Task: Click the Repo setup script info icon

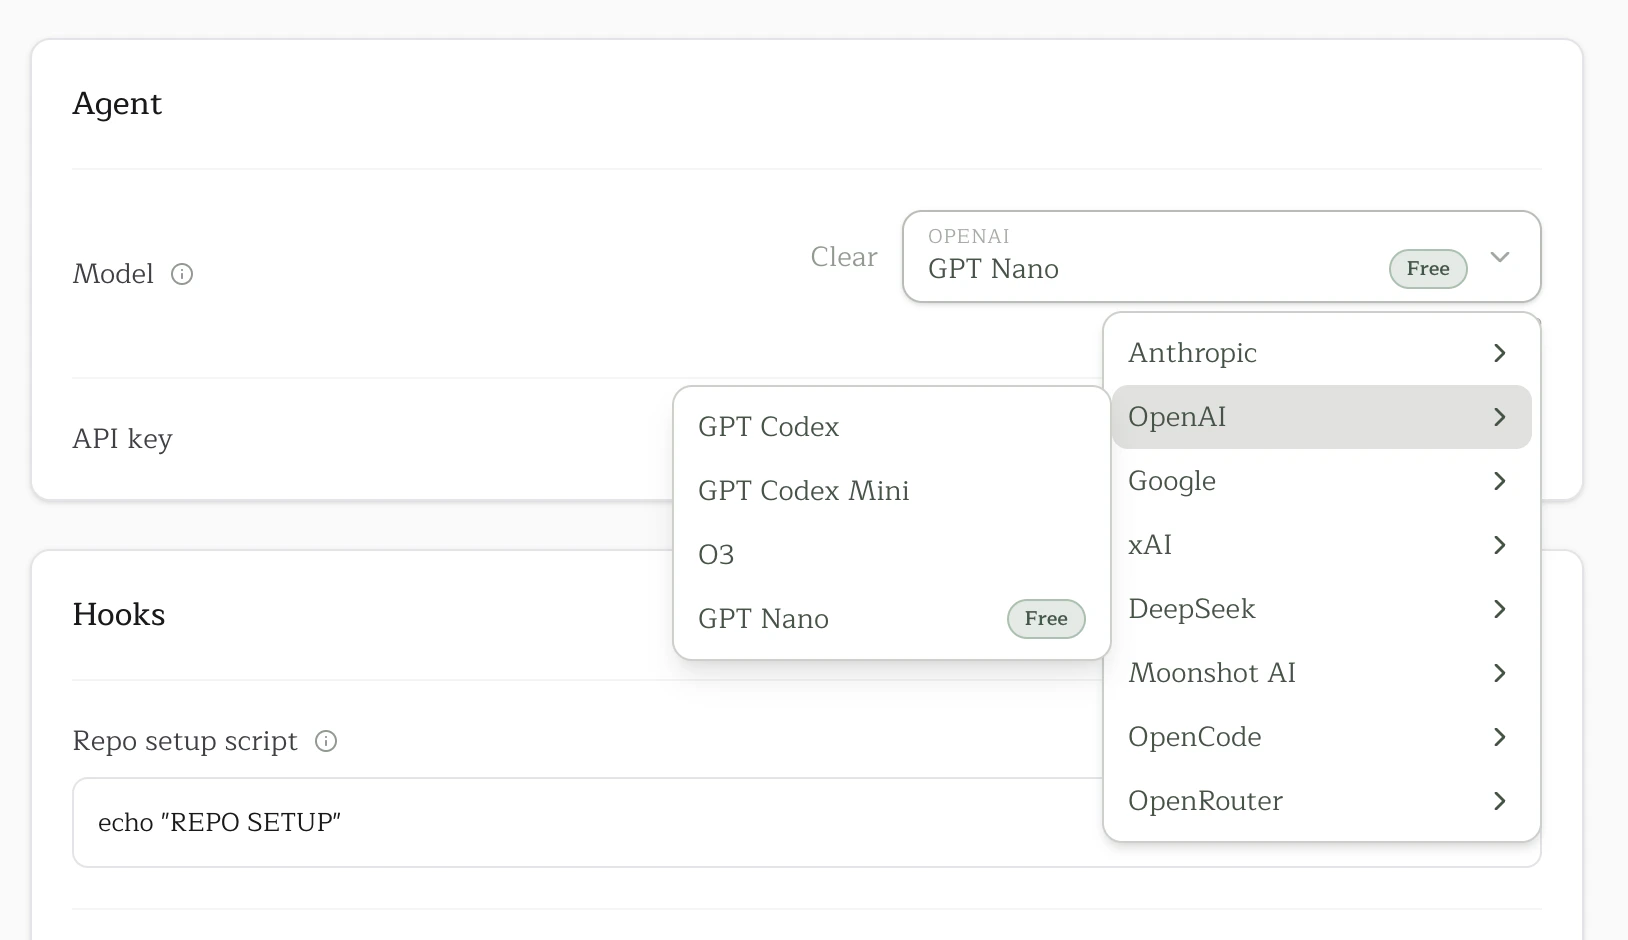Action: coord(325,741)
